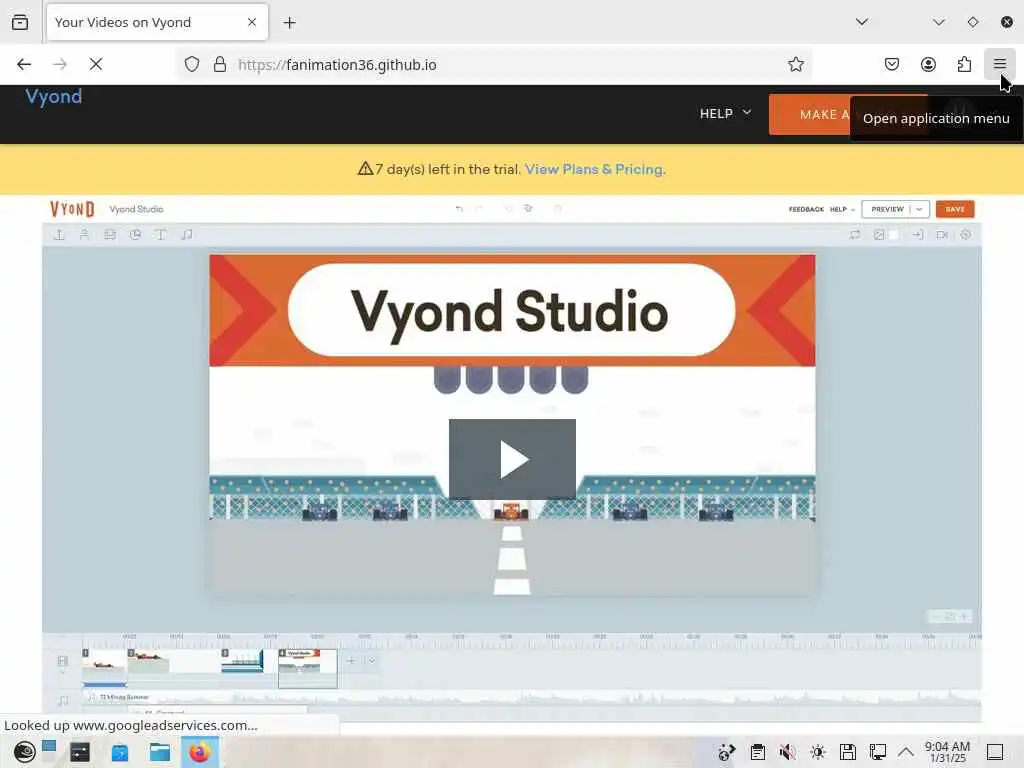Open the Dolphin file manager taskbar icon
1024x768 pixels.
[x=160, y=752]
